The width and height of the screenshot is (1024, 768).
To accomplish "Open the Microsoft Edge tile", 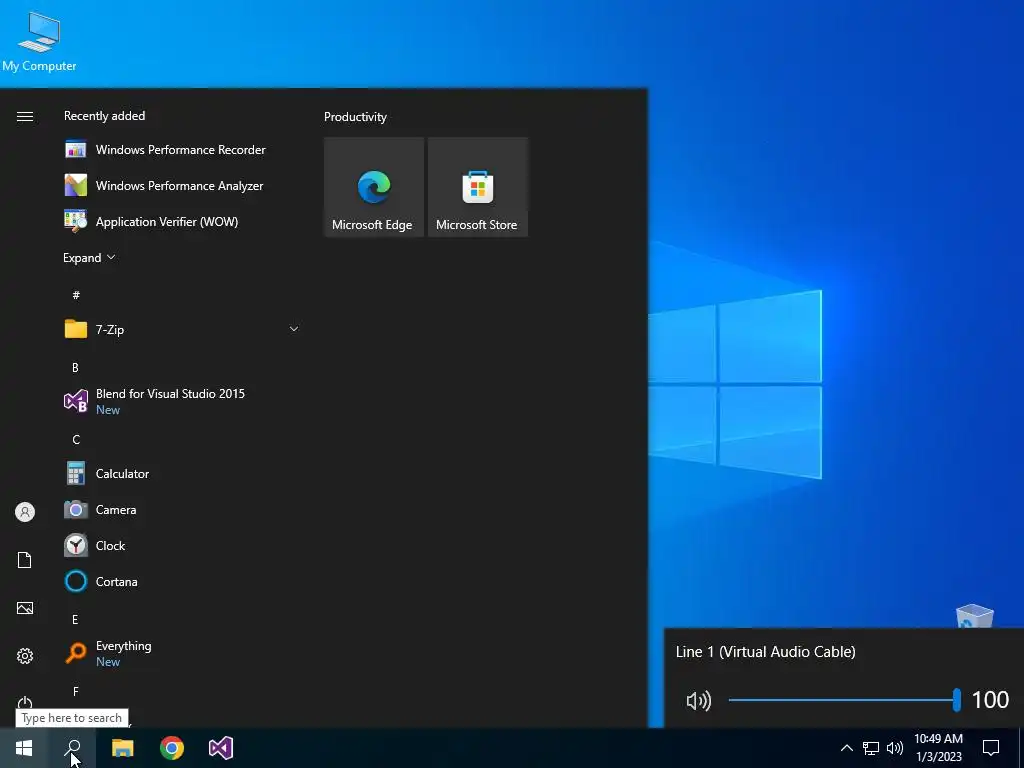I will click(x=374, y=187).
